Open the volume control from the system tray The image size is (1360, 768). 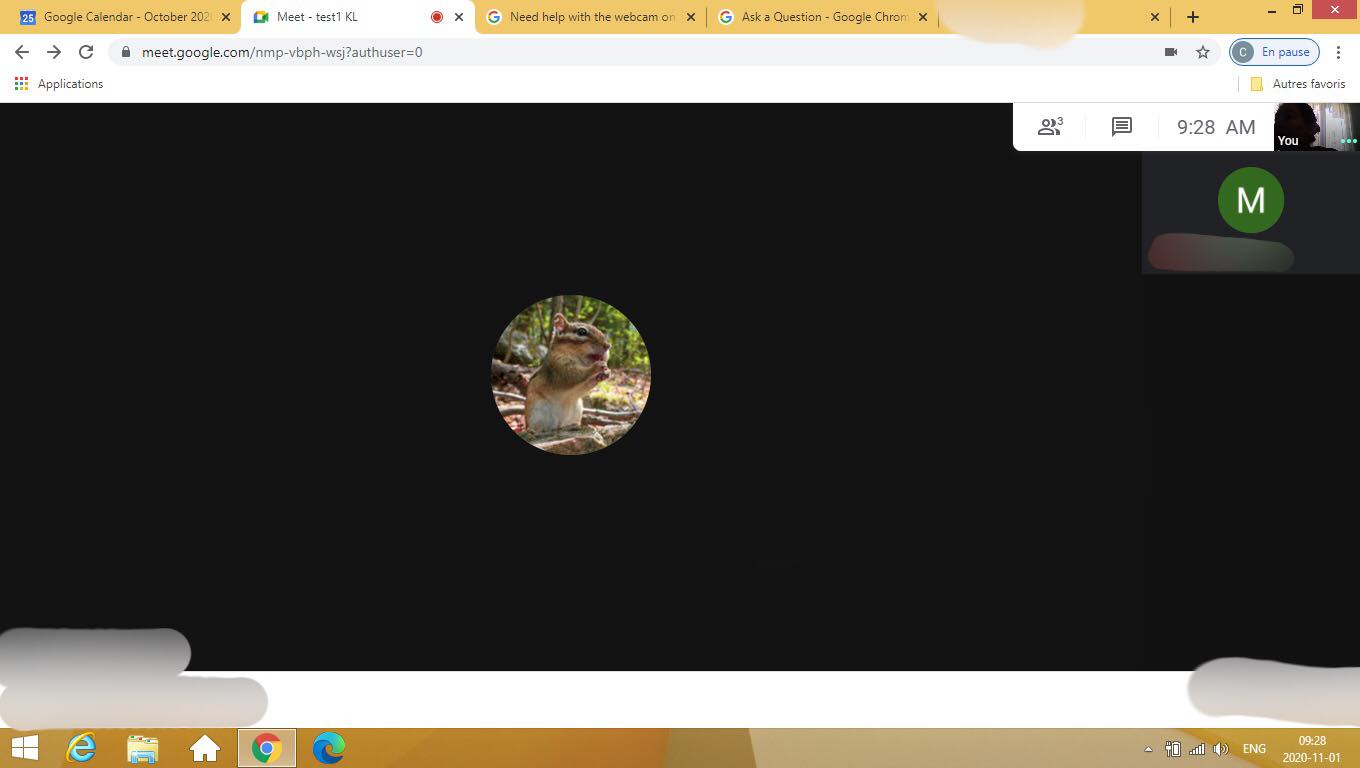[x=1221, y=748]
